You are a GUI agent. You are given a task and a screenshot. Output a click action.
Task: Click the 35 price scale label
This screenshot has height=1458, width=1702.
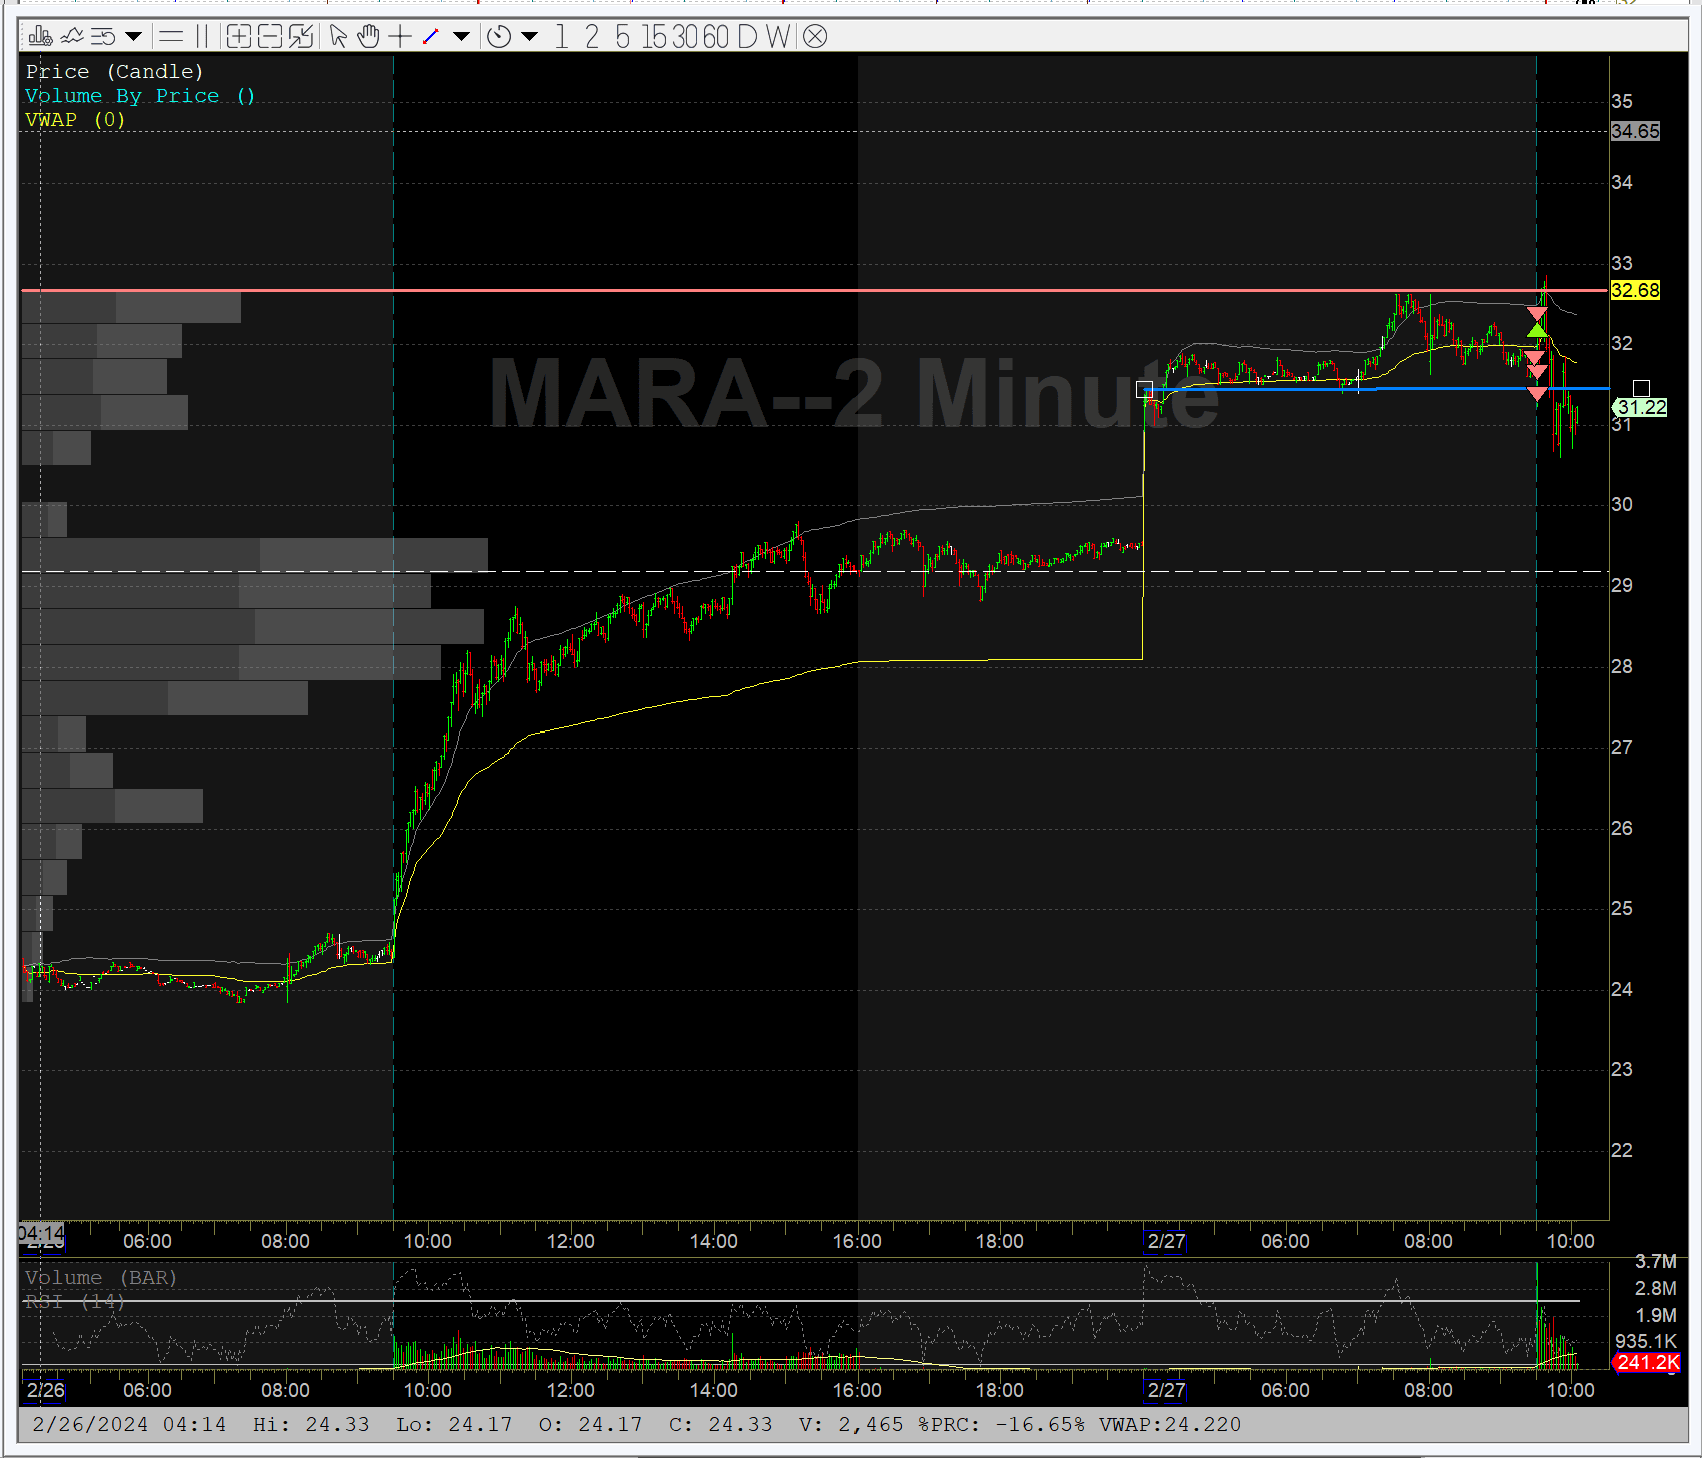point(1622,101)
